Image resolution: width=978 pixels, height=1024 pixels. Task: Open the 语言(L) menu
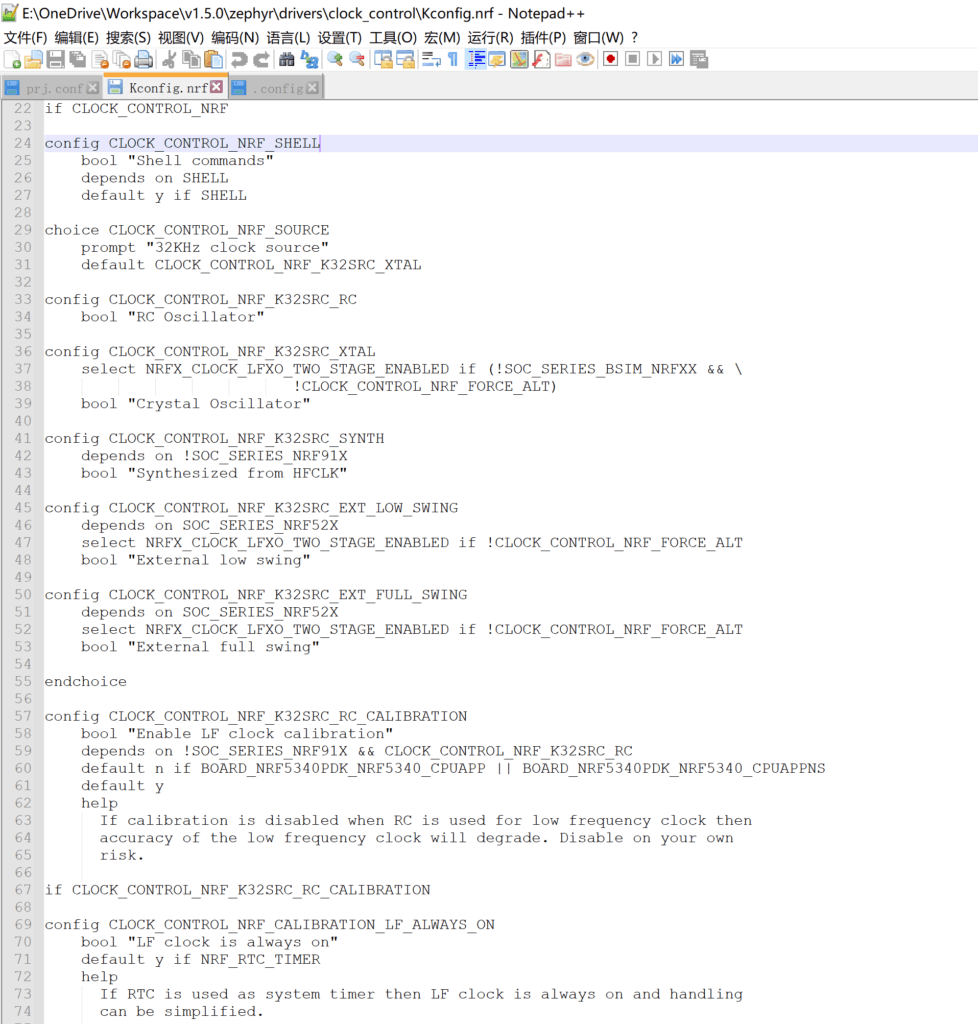tap(288, 38)
